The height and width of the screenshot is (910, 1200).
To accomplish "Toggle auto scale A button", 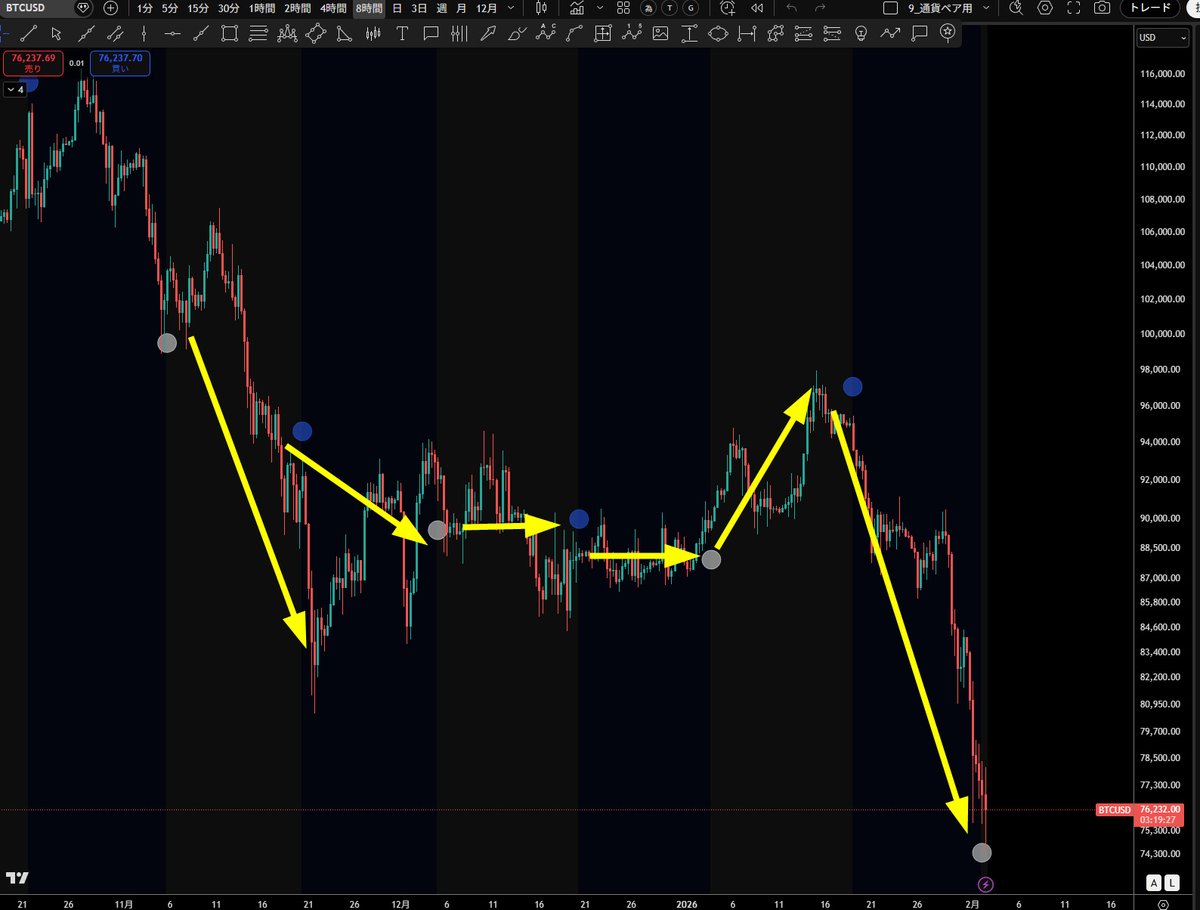I will pyautogui.click(x=1155, y=883).
